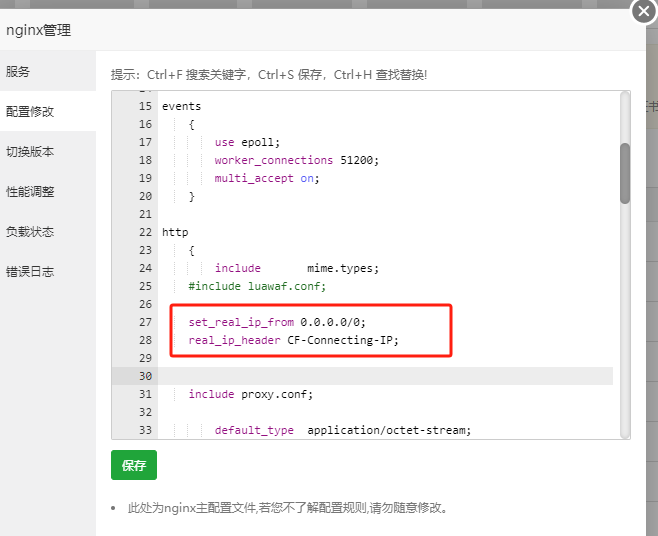
Task: Click line number 22 beside http
Action: [145, 233]
